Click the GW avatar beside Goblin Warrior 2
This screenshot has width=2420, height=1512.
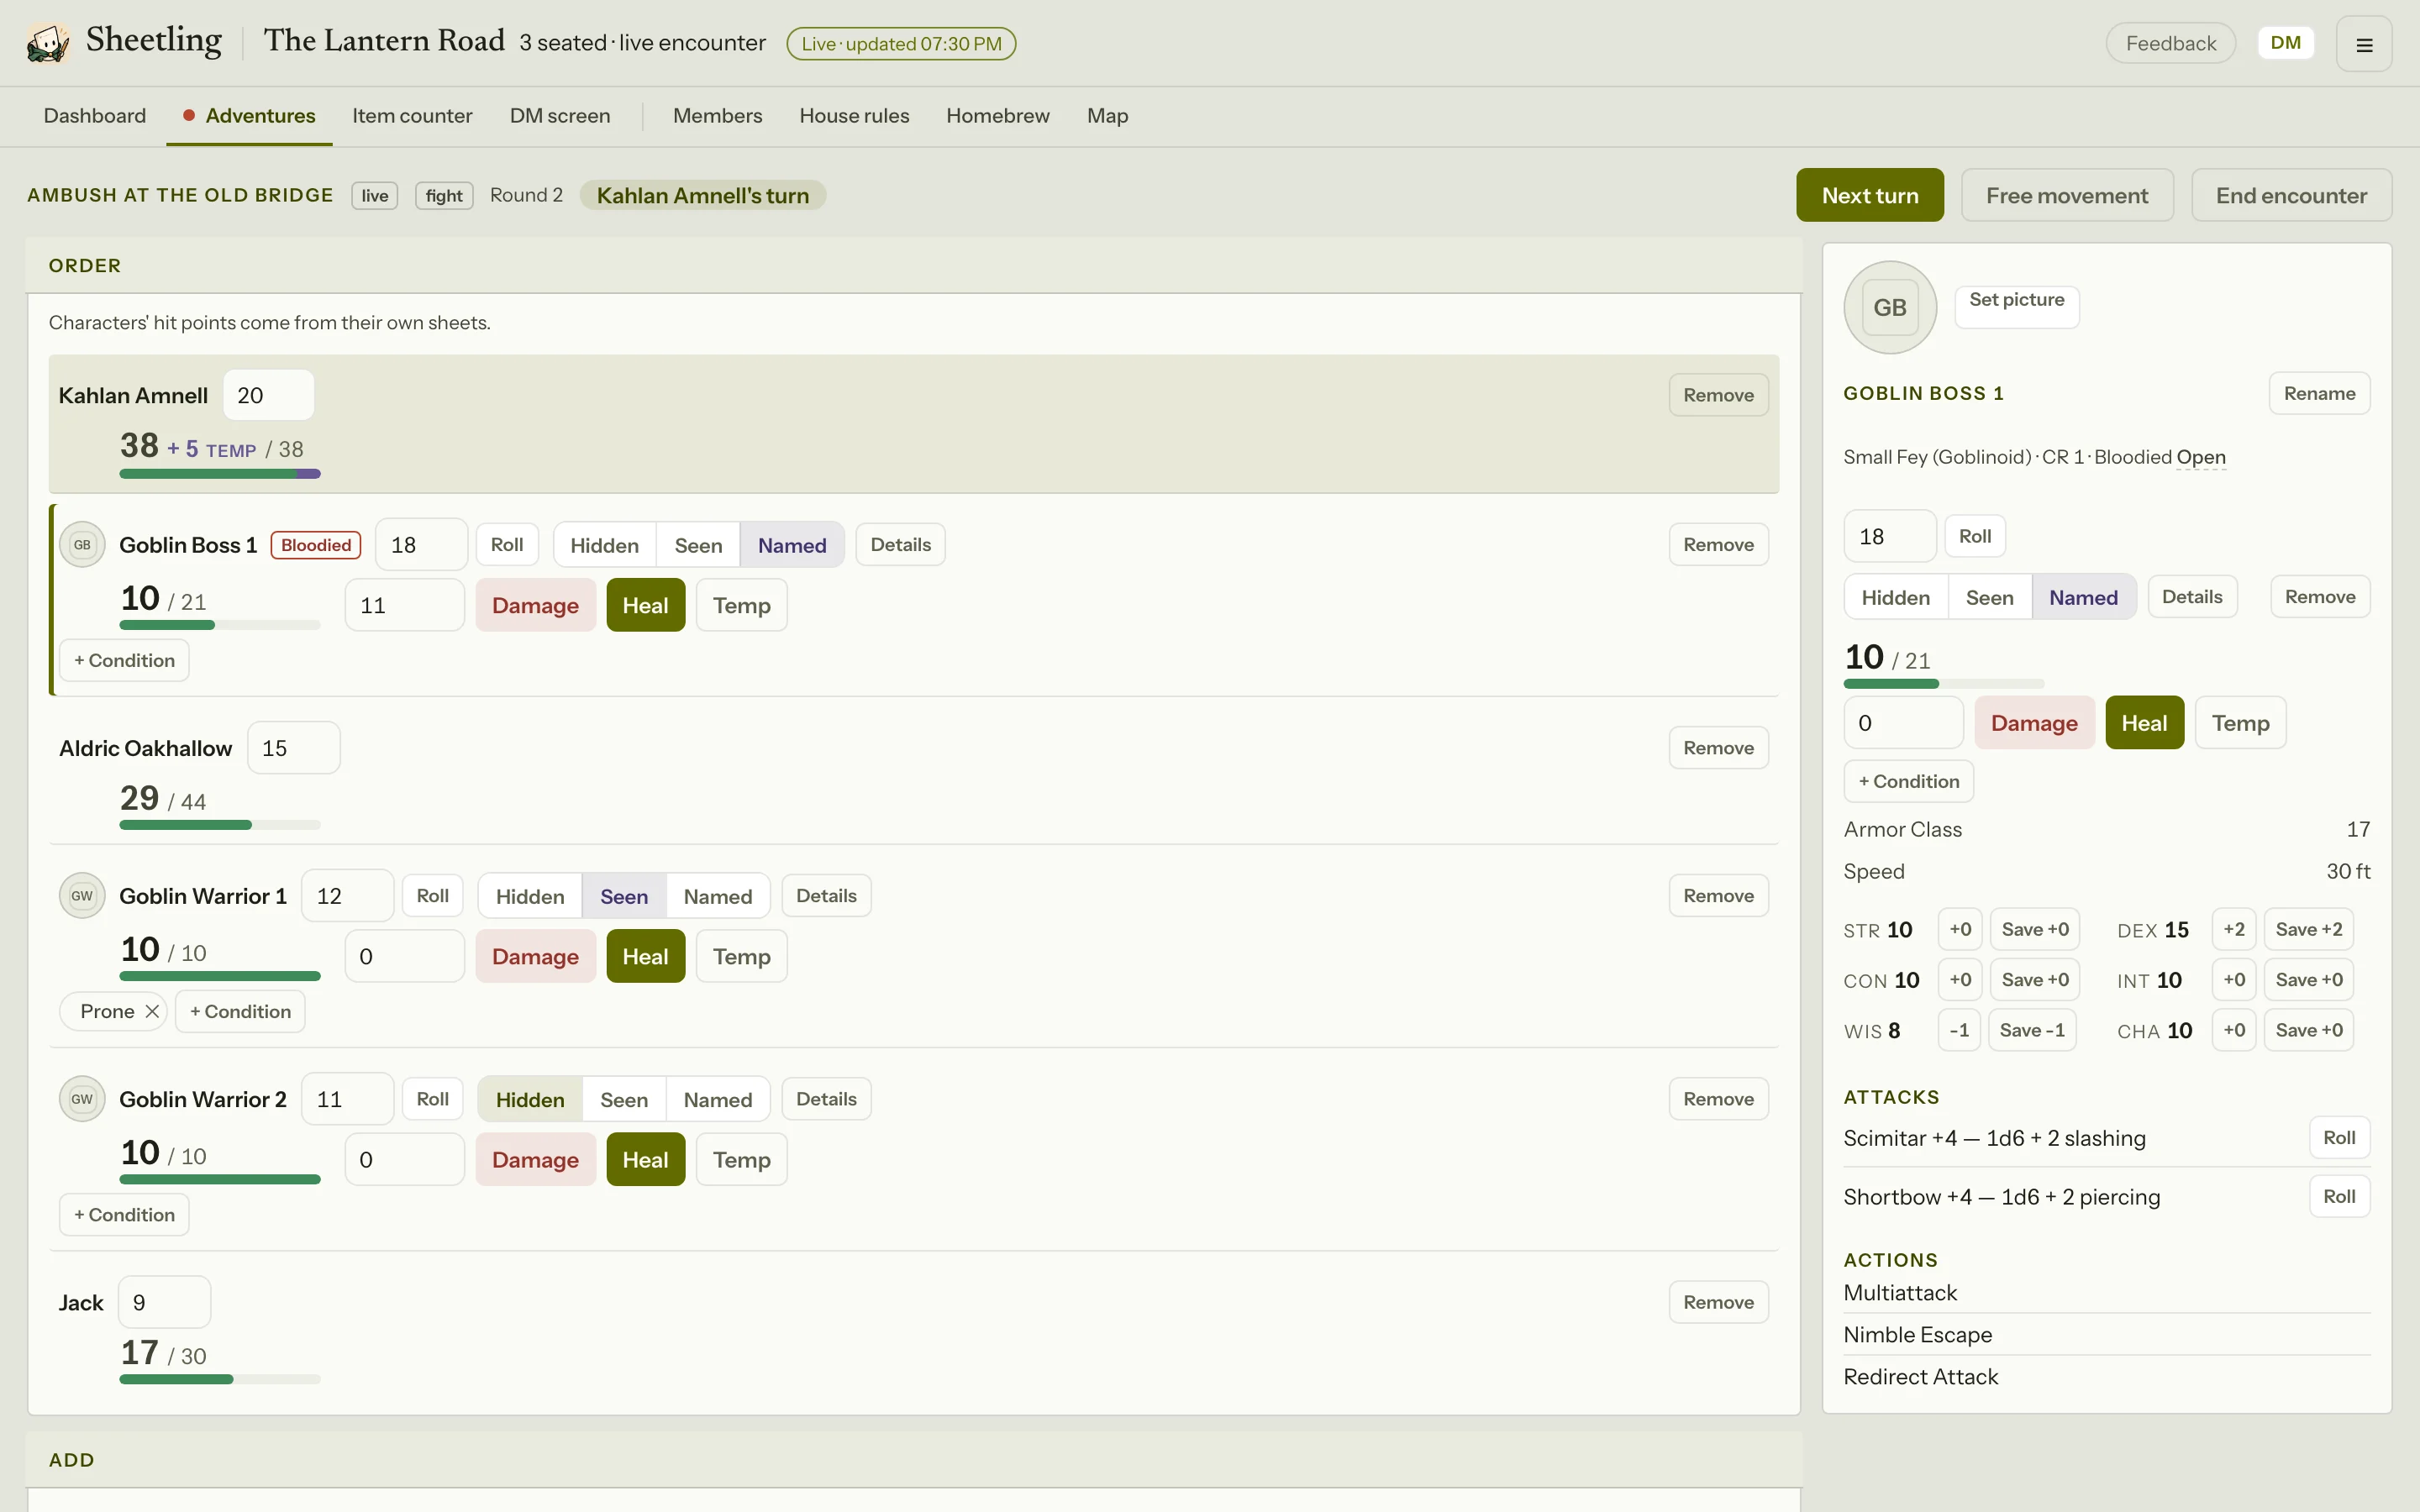click(x=82, y=1099)
